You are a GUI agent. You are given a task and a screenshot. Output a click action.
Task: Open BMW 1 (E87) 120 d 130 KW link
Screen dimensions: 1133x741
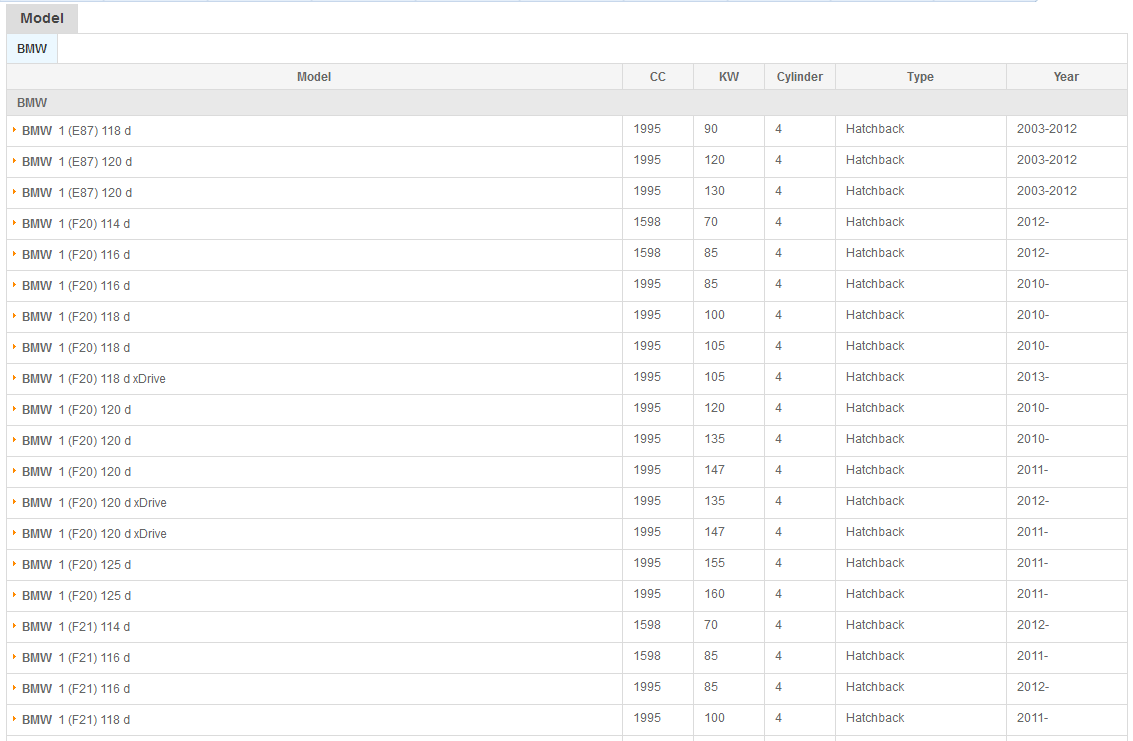tap(77, 193)
